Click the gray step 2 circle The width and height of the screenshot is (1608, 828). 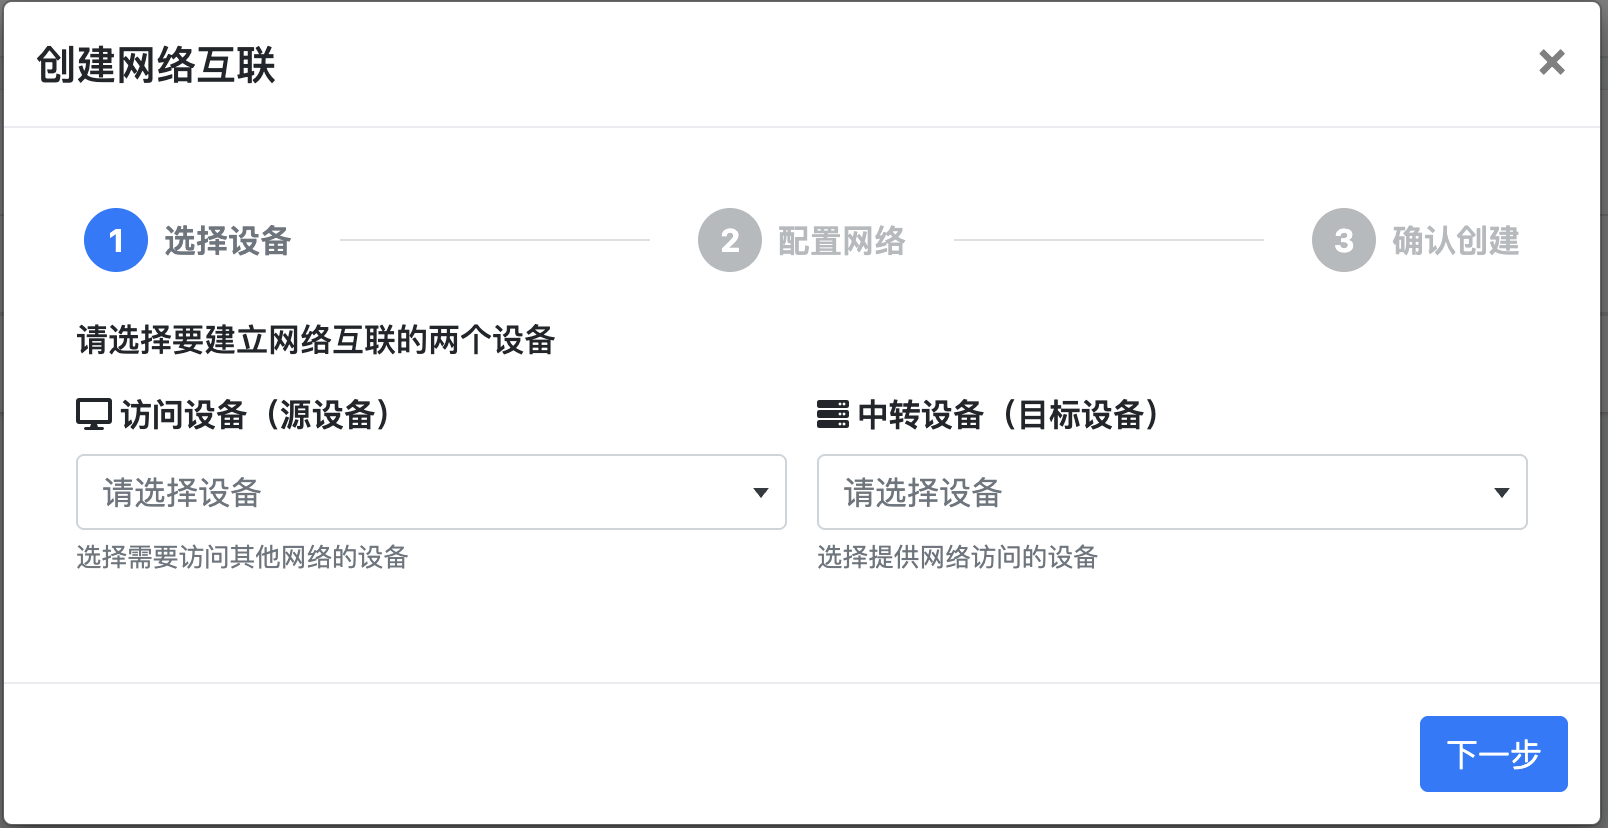tap(730, 240)
